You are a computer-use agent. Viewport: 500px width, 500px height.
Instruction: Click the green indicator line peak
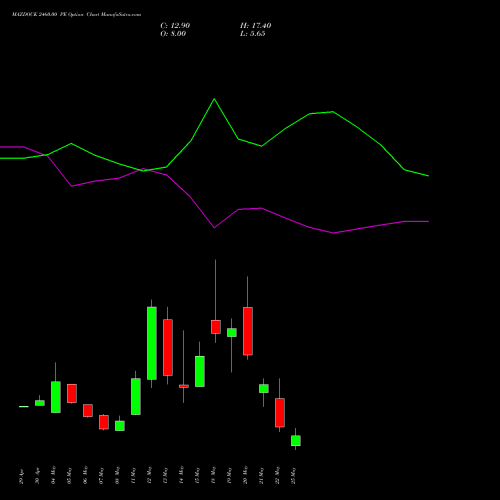[x=214, y=99]
